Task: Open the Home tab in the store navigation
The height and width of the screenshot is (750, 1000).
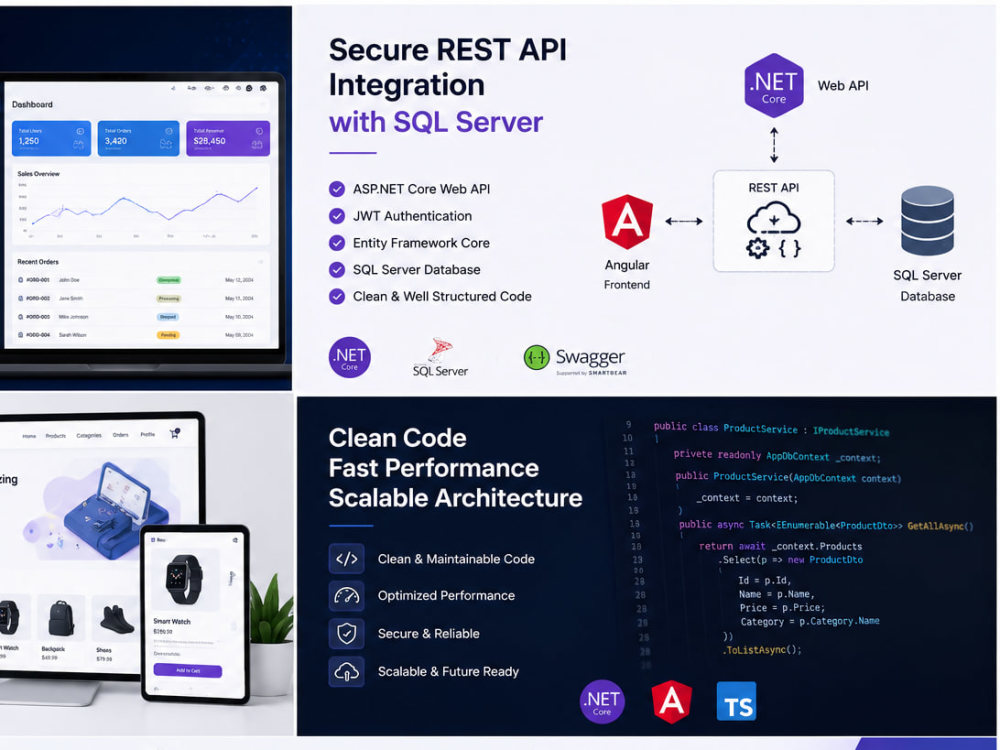Action: pos(29,436)
